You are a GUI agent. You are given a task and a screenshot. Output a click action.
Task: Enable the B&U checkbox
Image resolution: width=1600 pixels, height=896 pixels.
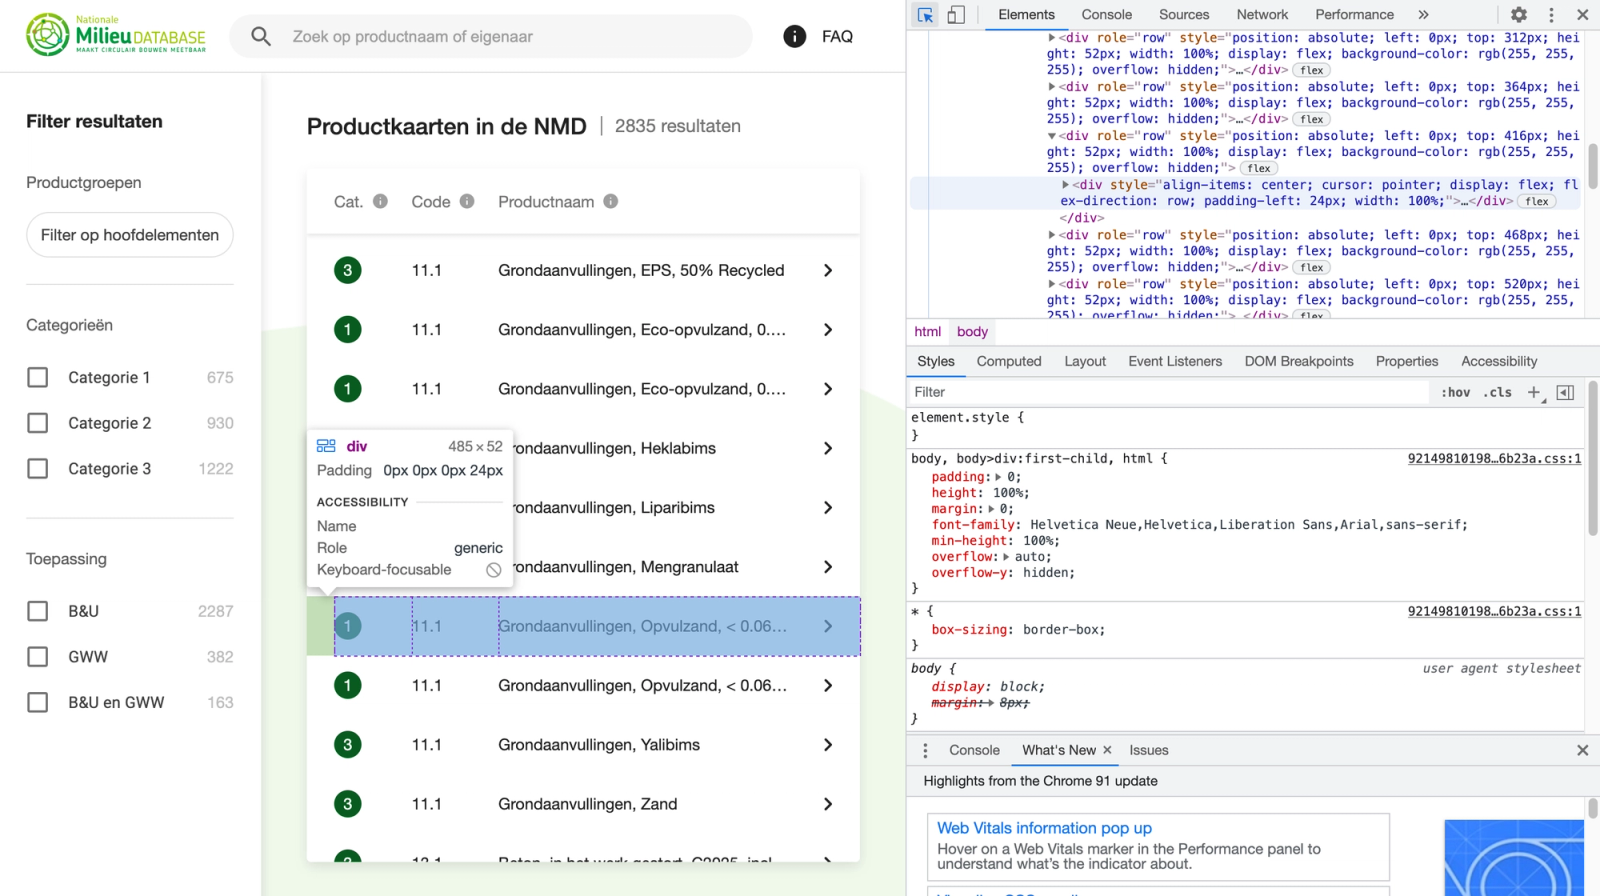[x=38, y=611]
